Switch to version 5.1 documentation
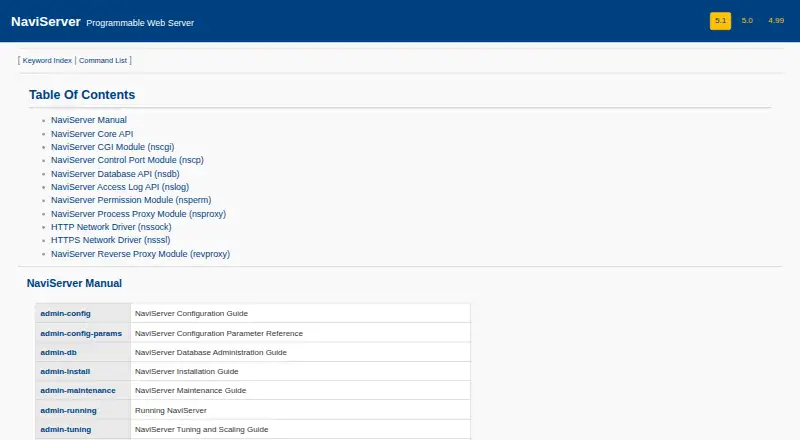Viewport: 800px width, 440px height. (720, 21)
